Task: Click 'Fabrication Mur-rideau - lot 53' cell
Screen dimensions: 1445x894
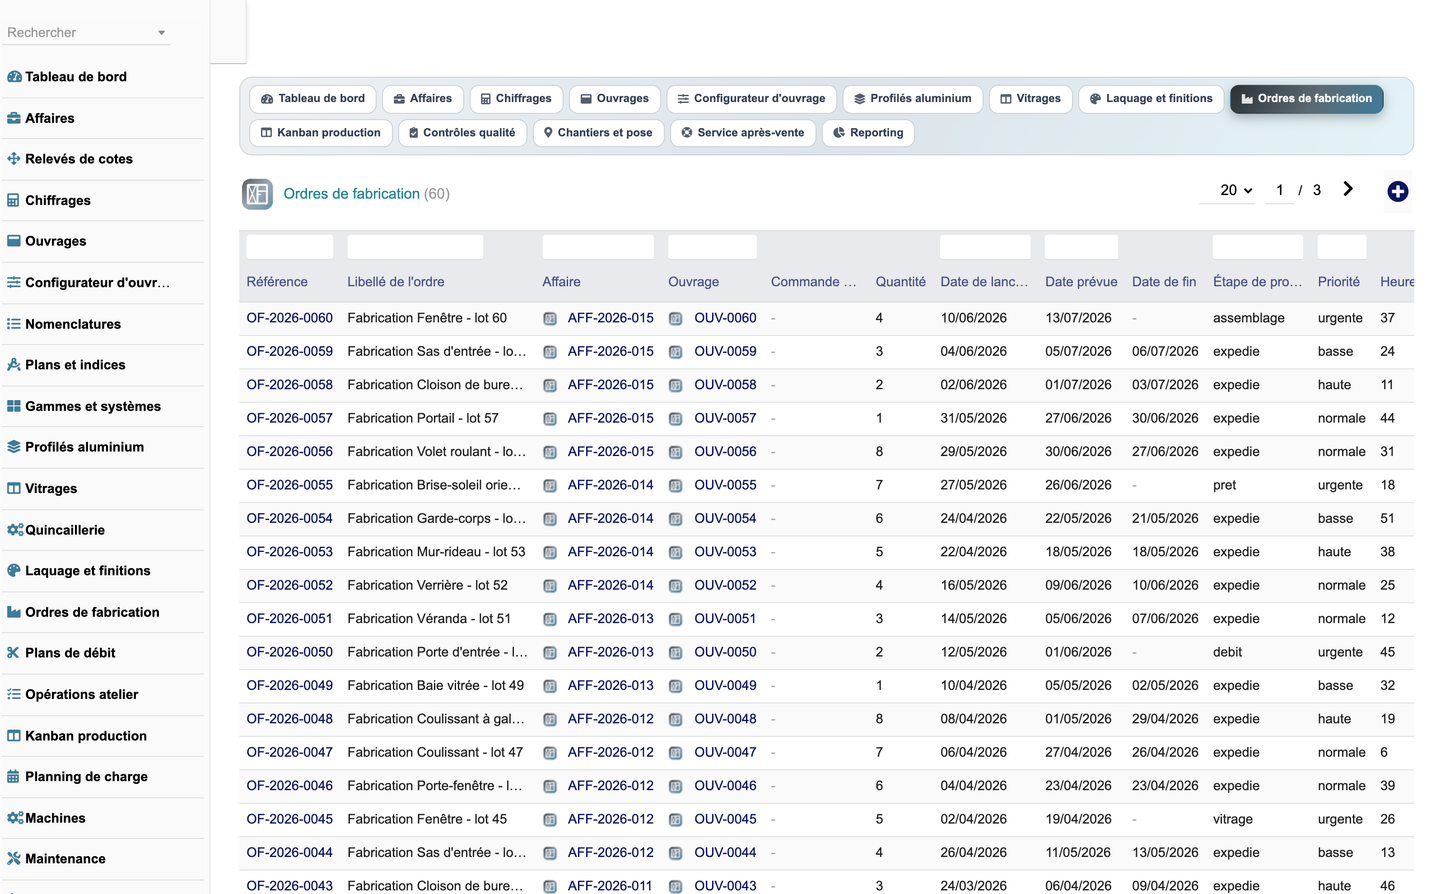Action: click(x=436, y=552)
